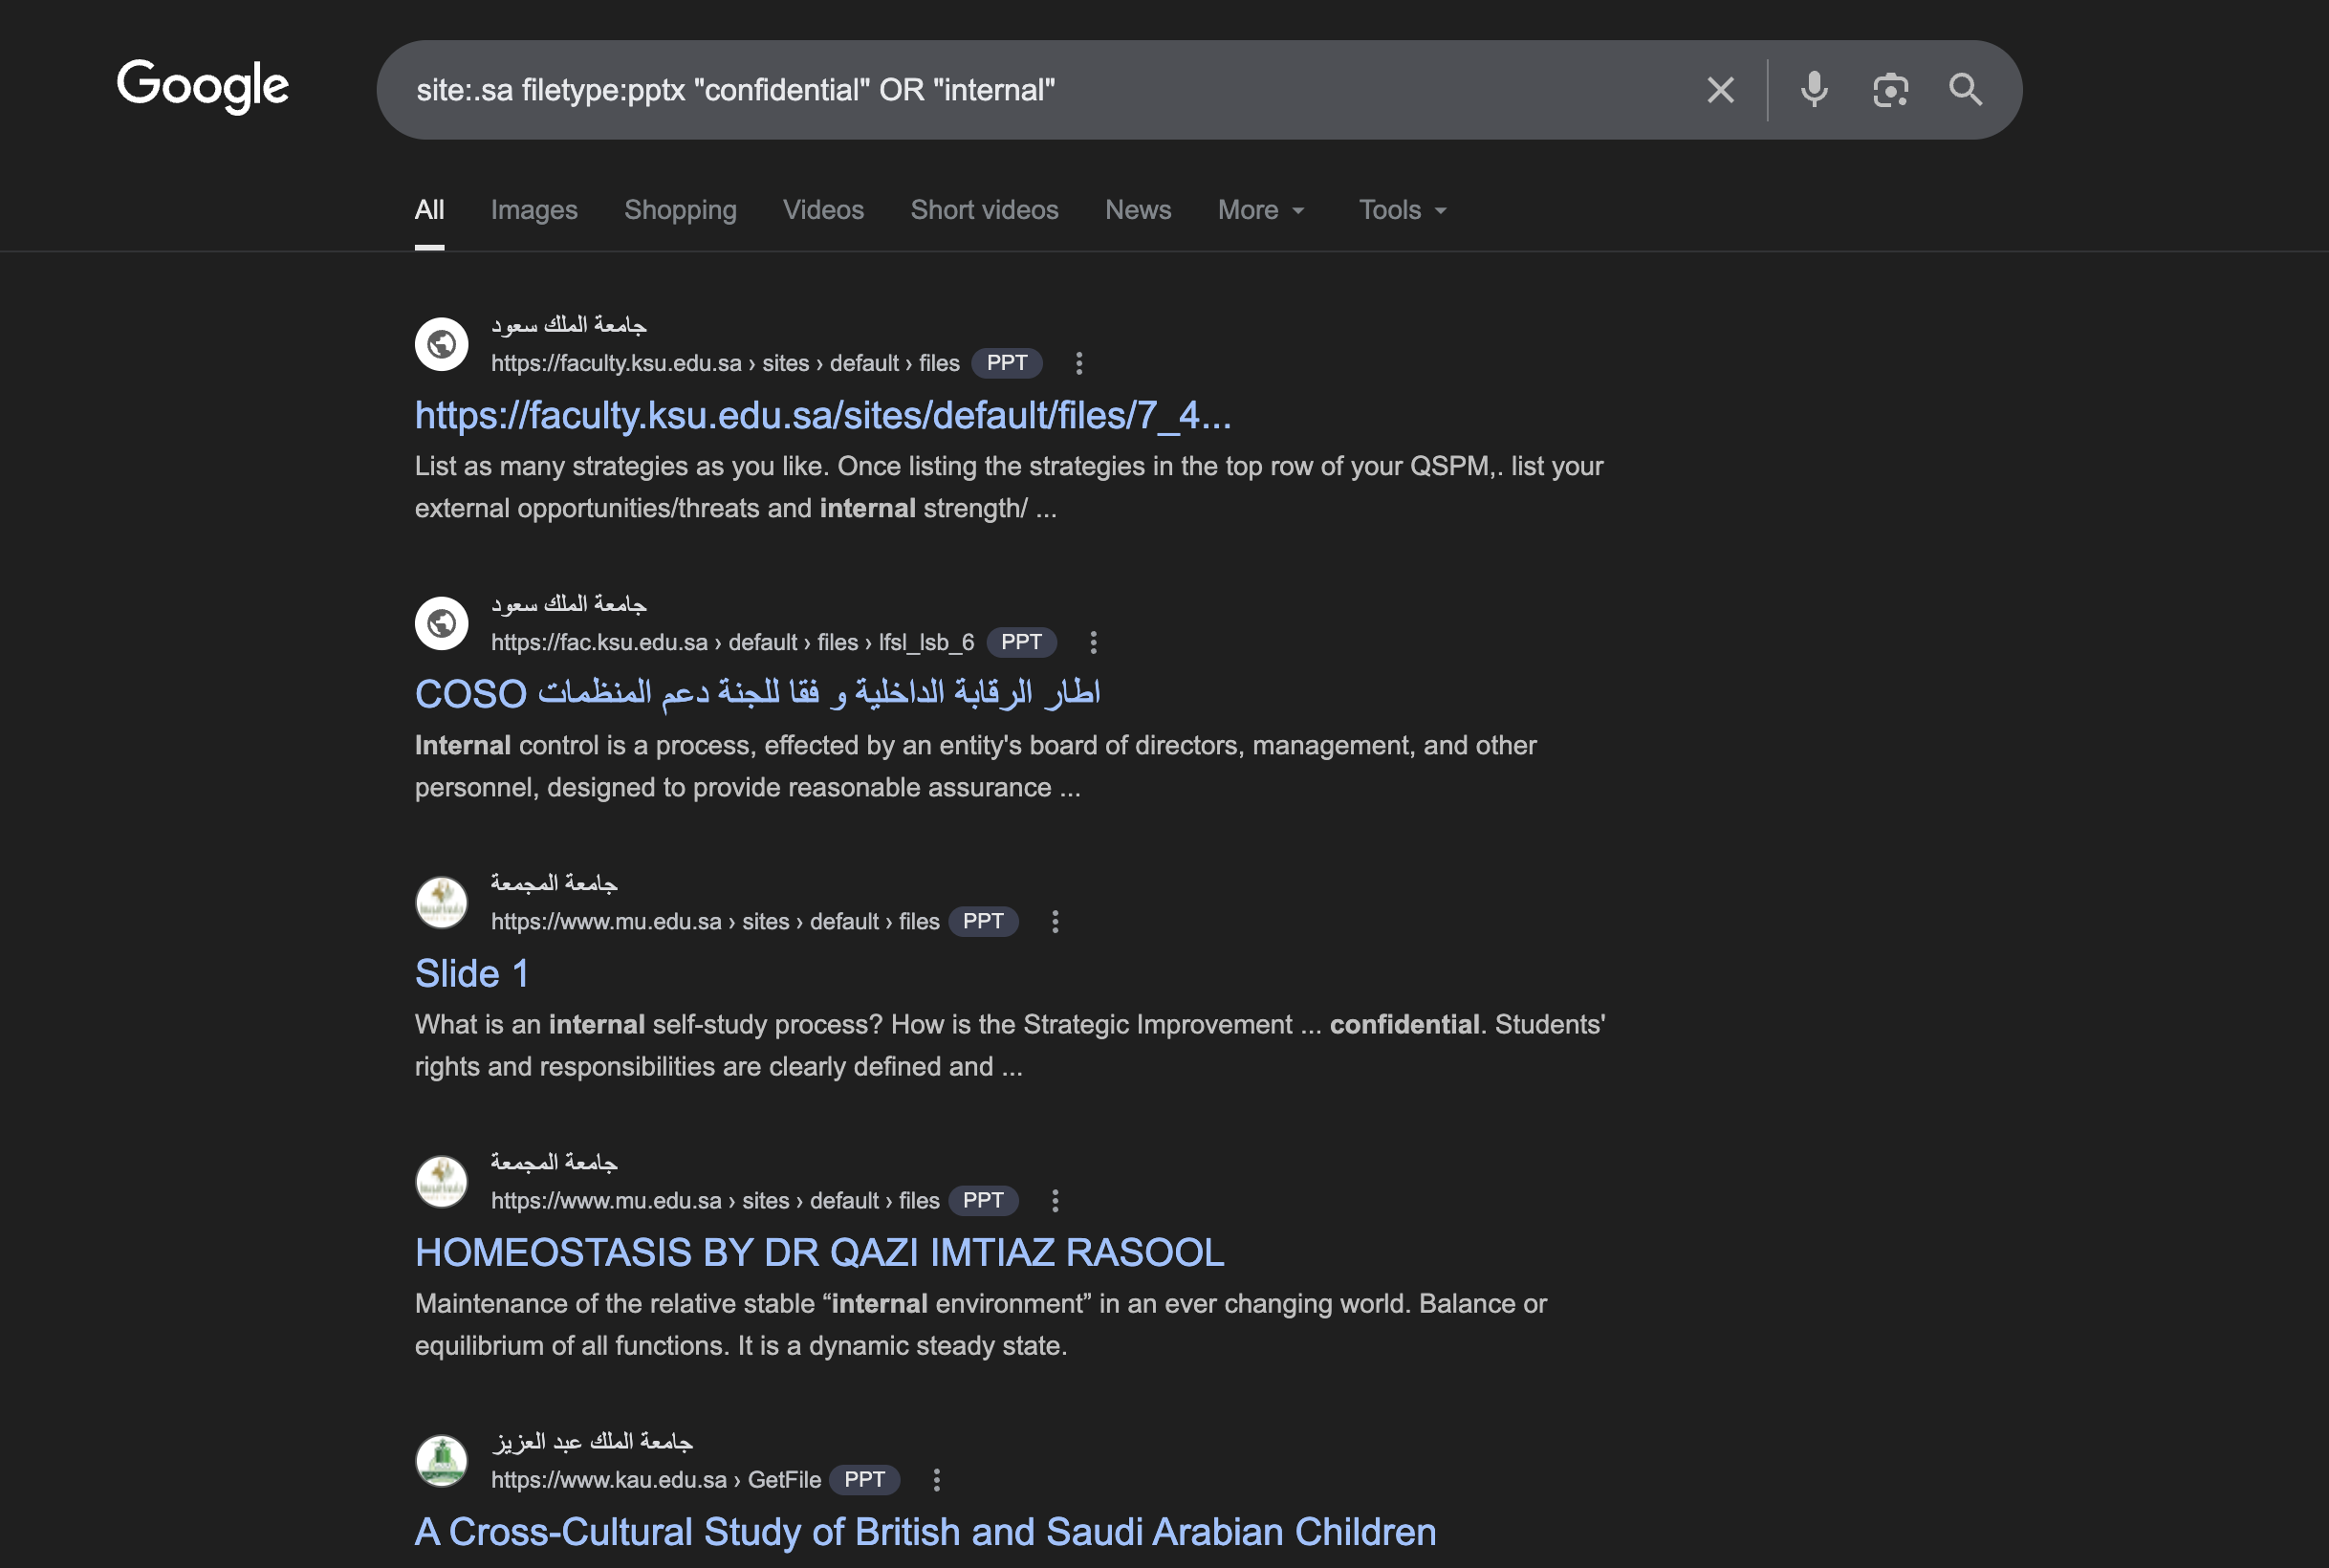Image resolution: width=2329 pixels, height=1568 pixels.
Task: Open three-dot menu for kau.edu.sa result
Action: pos(936,1480)
